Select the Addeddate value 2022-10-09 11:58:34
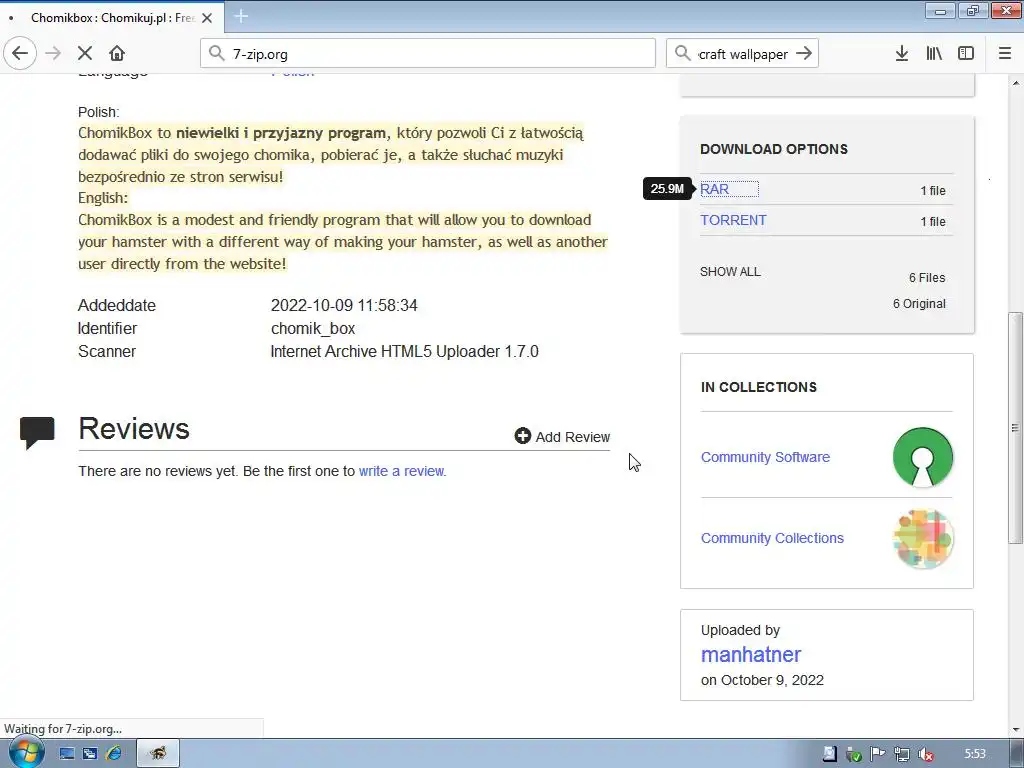The image size is (1024, 768). click(x=344, y=306)
